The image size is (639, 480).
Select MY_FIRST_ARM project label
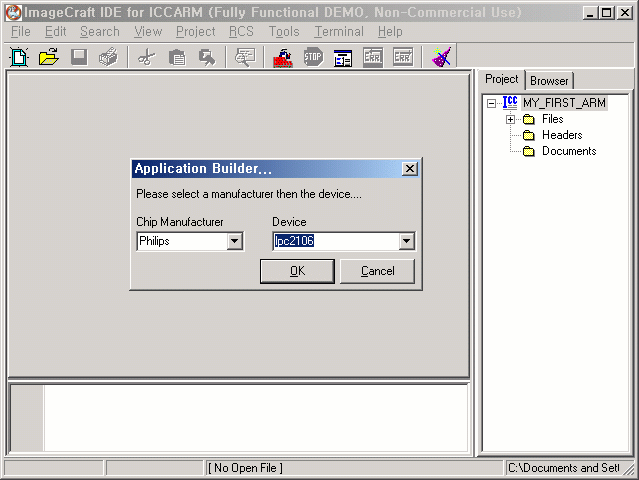(564, 103)
